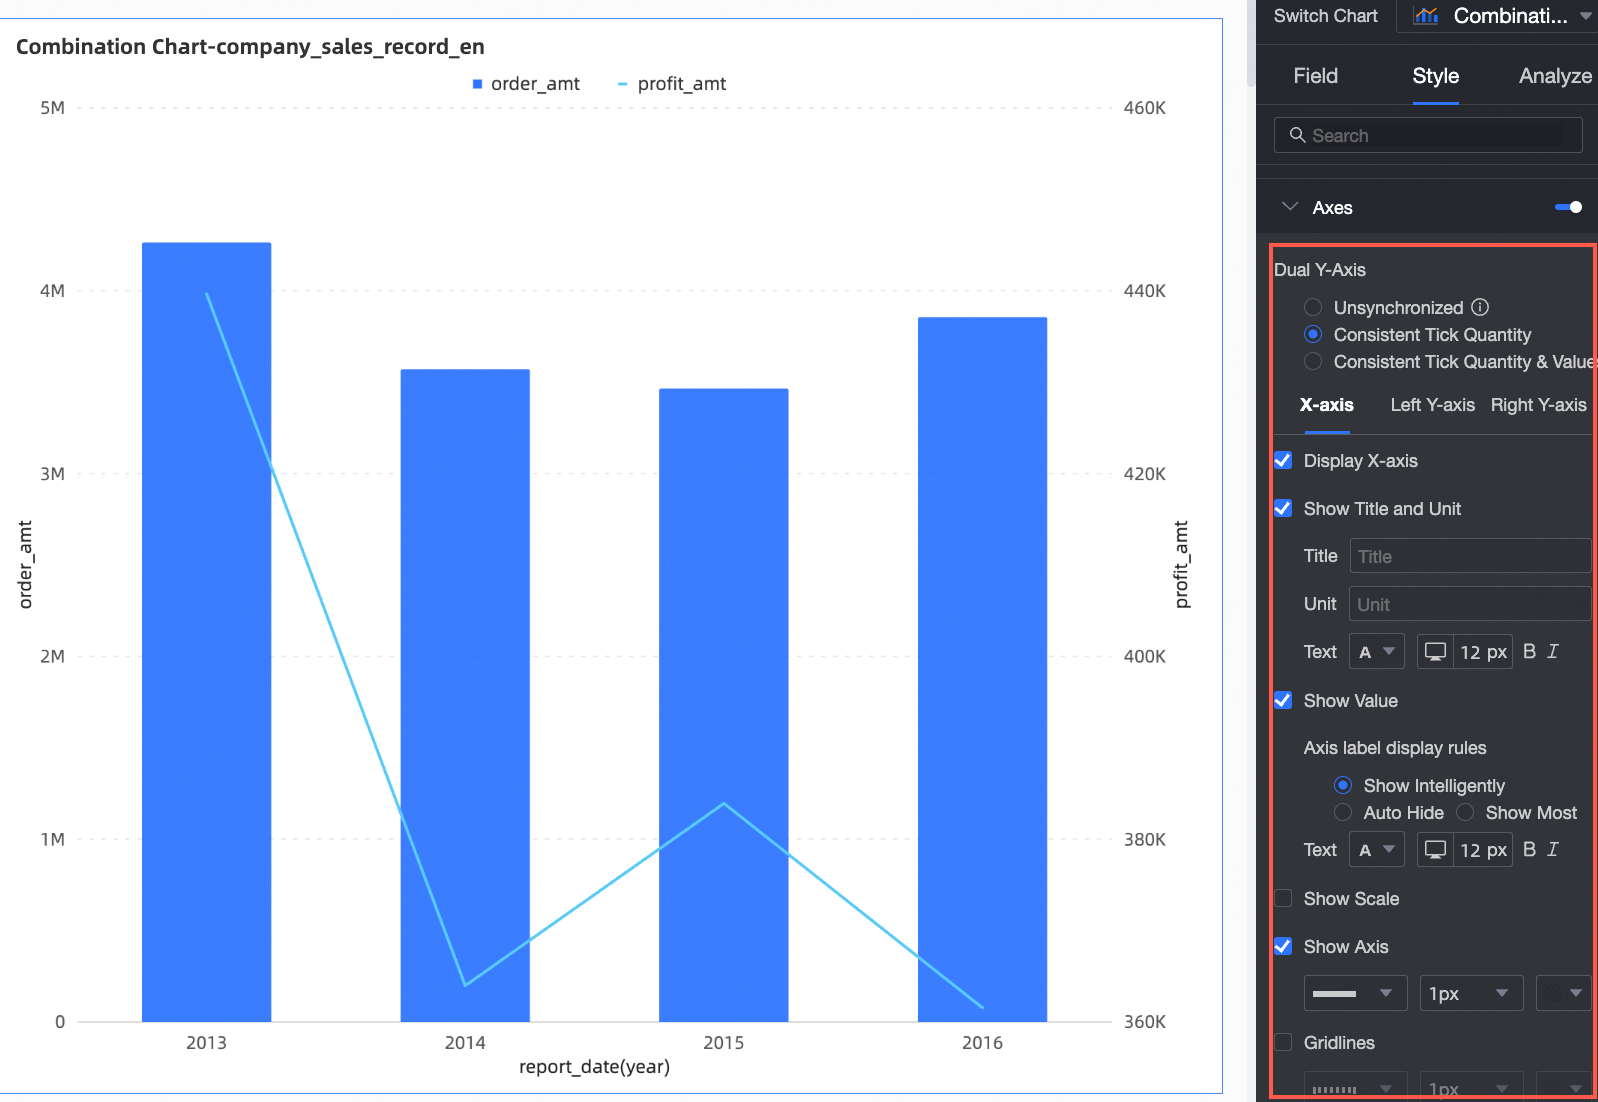Toggle bold for title text
This screenshot has width=1598, height=1102.
click(x=1529, y=652)
